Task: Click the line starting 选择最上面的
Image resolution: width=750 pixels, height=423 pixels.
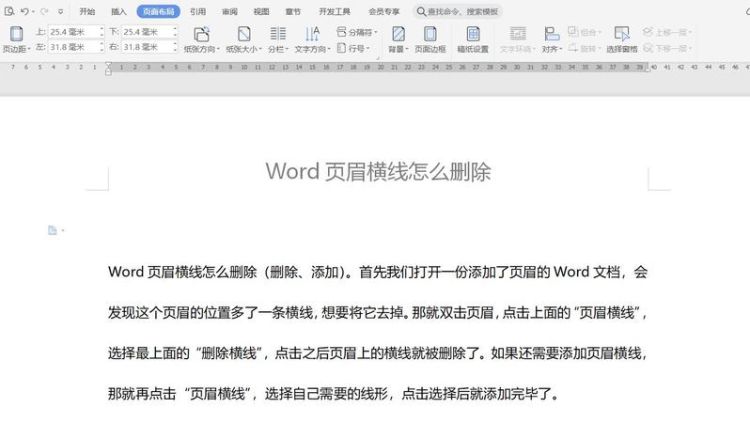Action: click(x=378, y=353)
